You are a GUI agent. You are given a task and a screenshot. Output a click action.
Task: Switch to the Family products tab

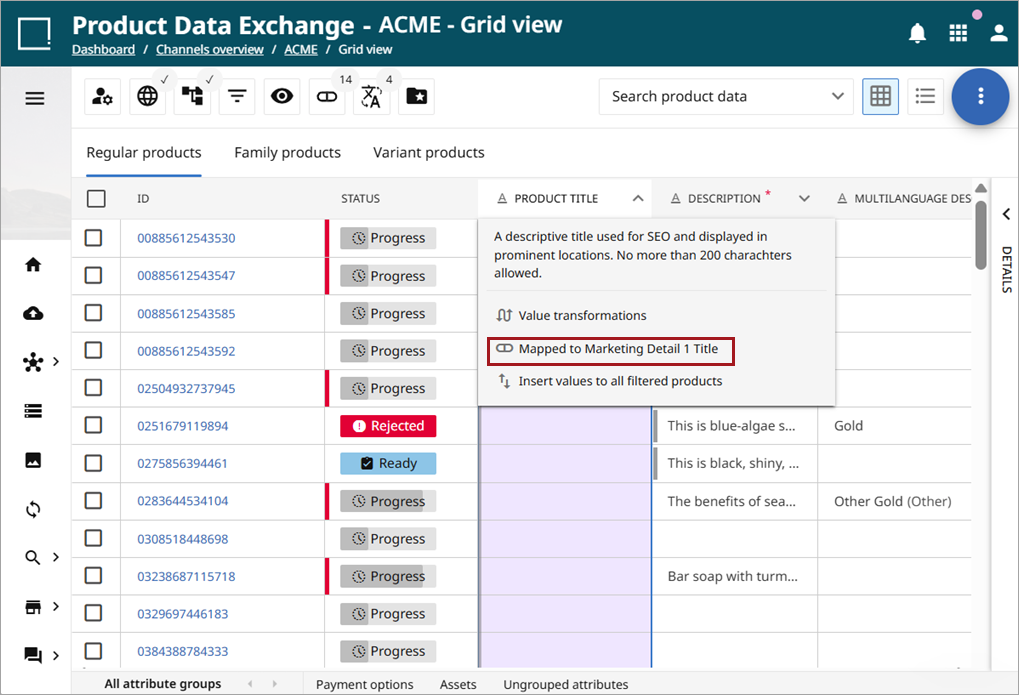point(287,152)
